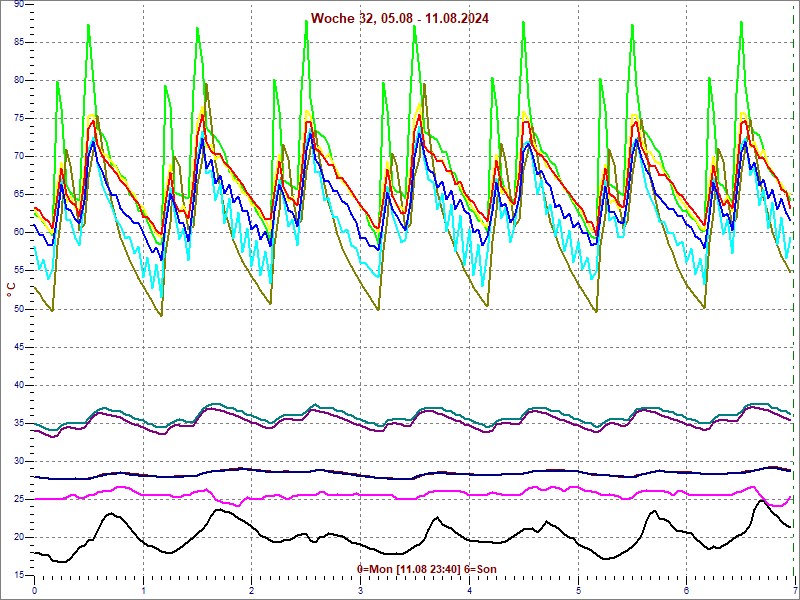
Task: Click the footer label "0=Mon [11.08 23:40] 6=Son"
Action: pos(427,569)
